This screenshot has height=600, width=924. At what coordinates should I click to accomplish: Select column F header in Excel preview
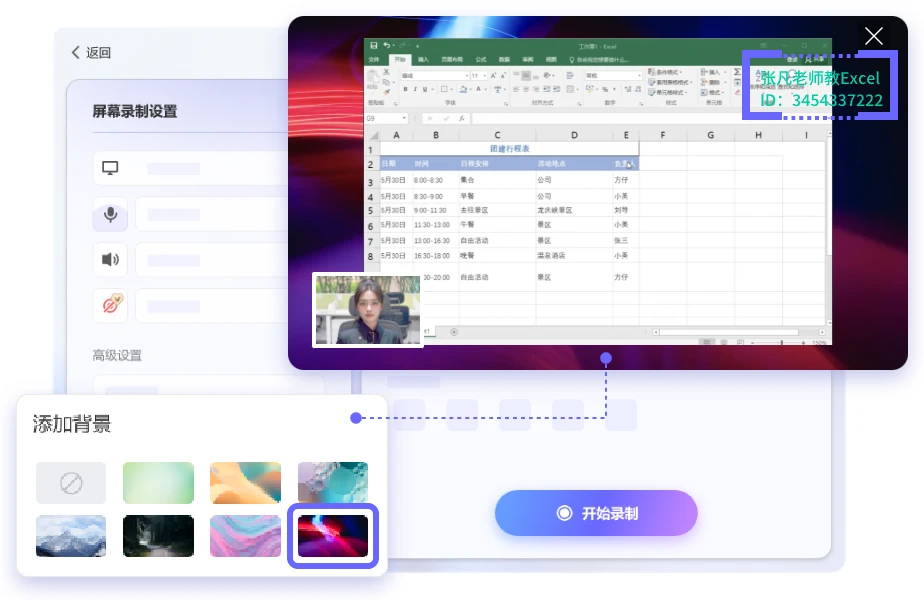(663, 135)
